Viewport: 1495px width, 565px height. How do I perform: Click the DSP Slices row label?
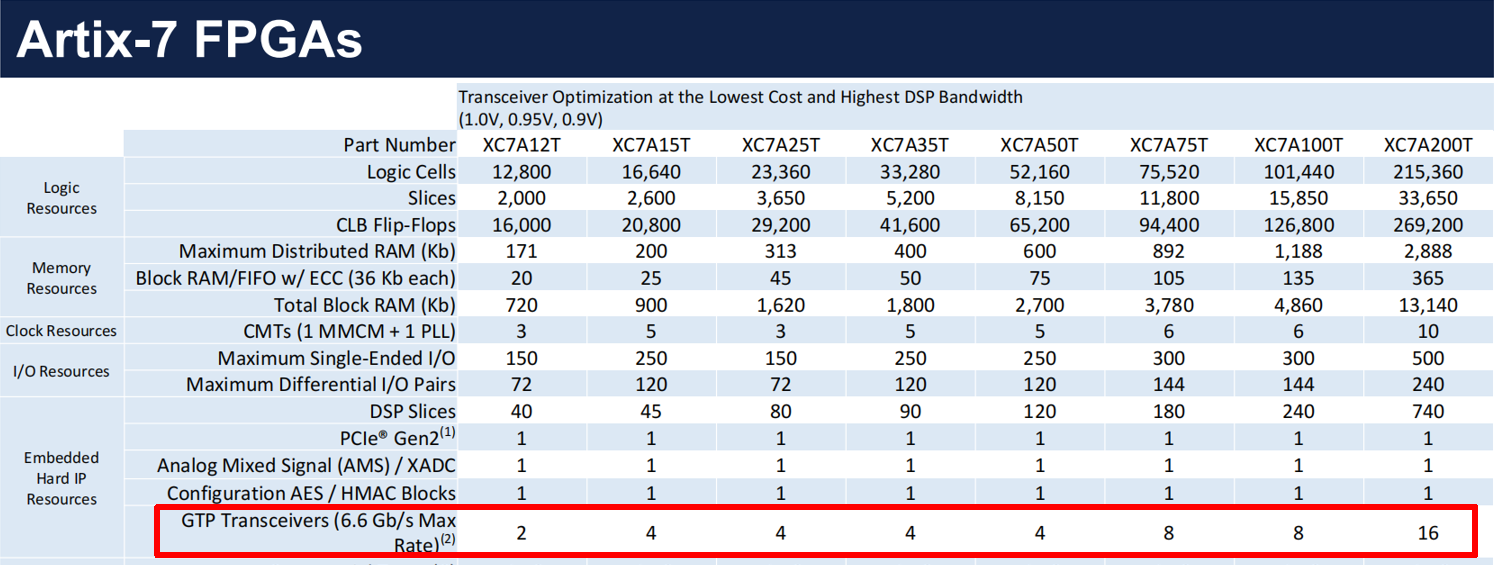[413, 411]
